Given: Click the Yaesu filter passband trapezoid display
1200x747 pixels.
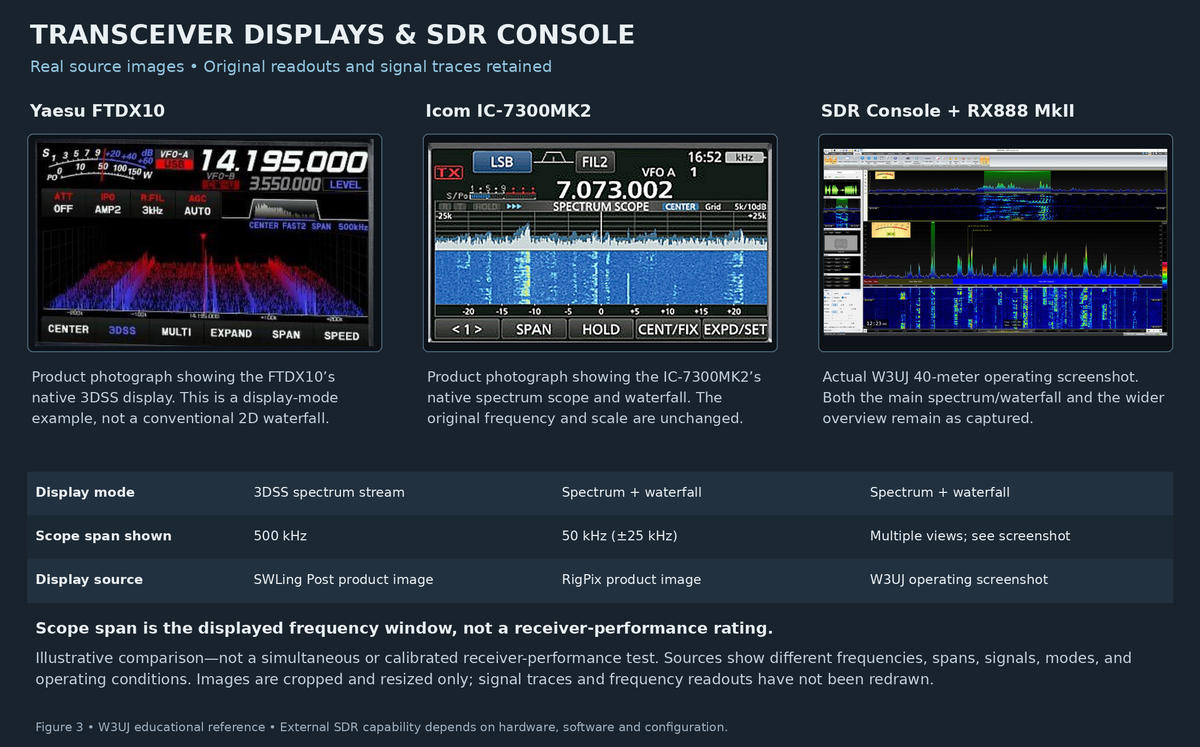Looking at the screenshot, I should coord(285,208).
